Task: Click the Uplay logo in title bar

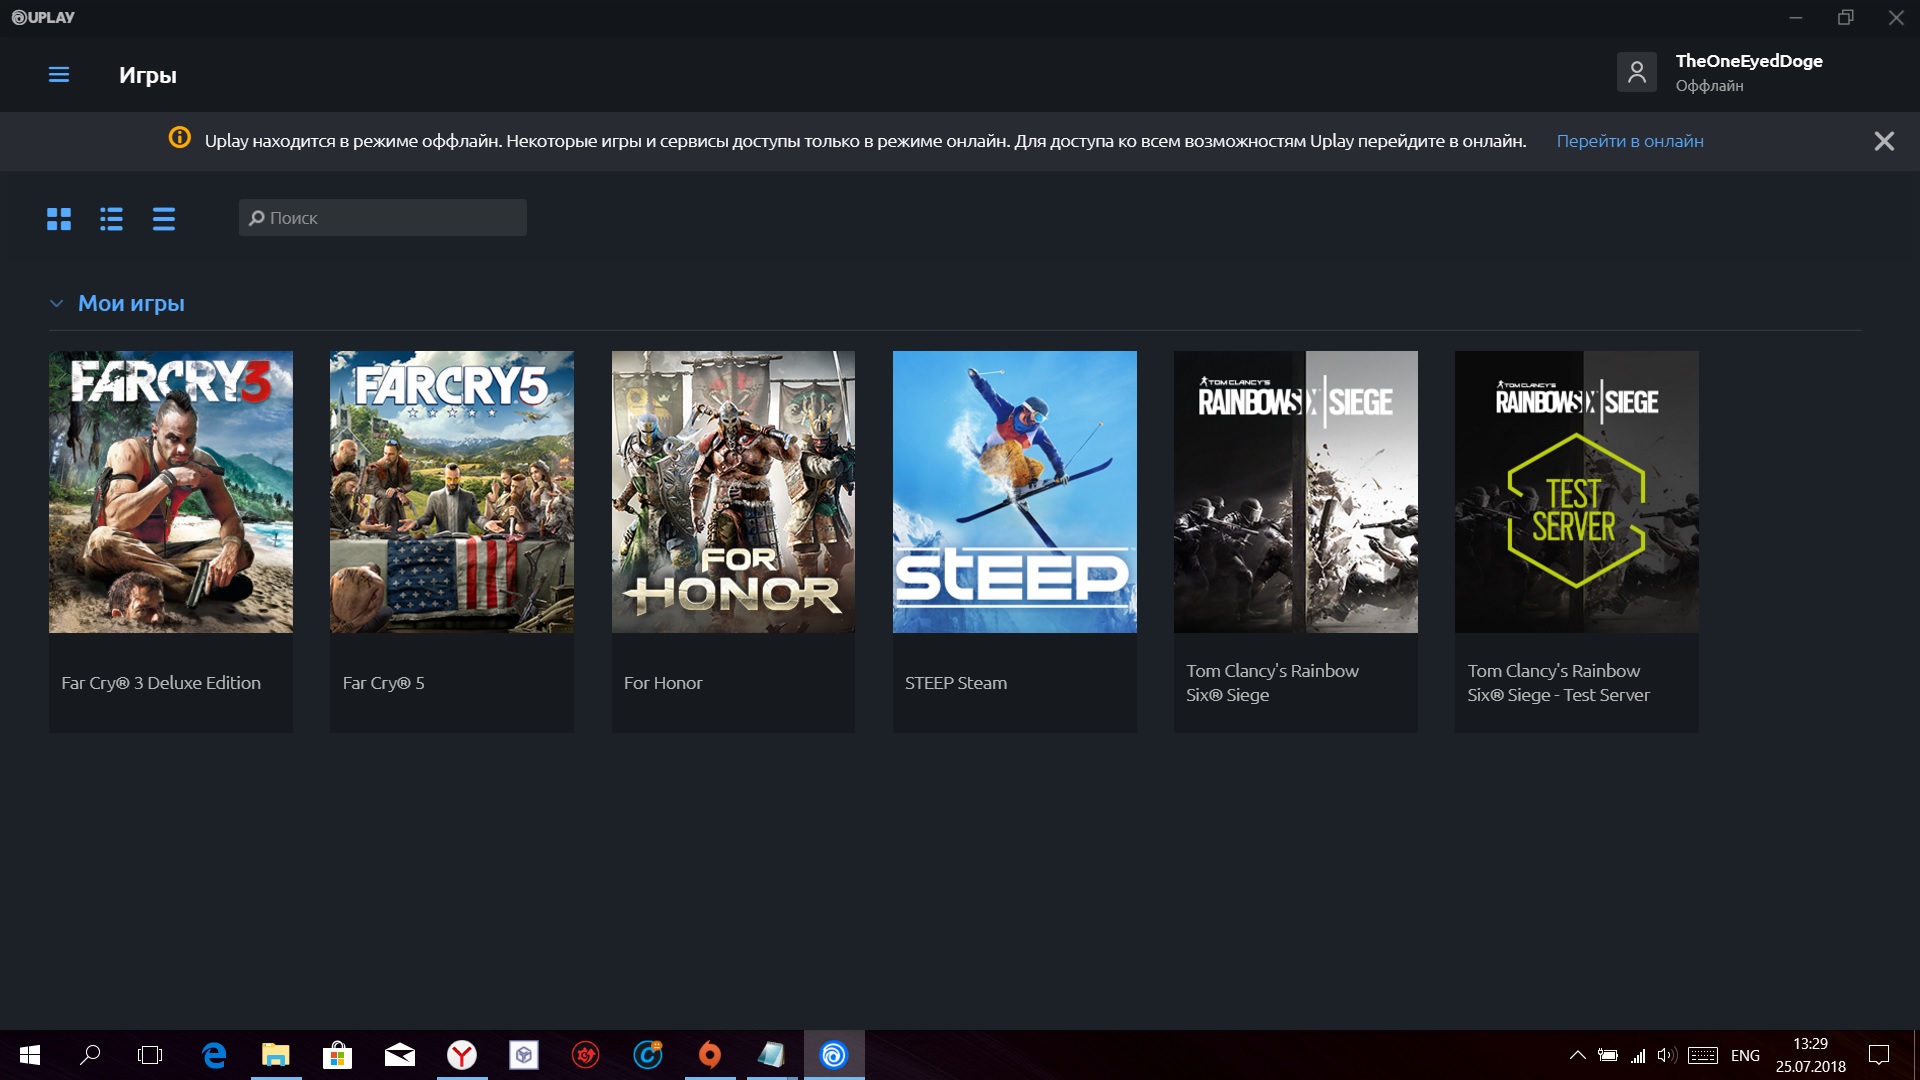Action: 43,17
